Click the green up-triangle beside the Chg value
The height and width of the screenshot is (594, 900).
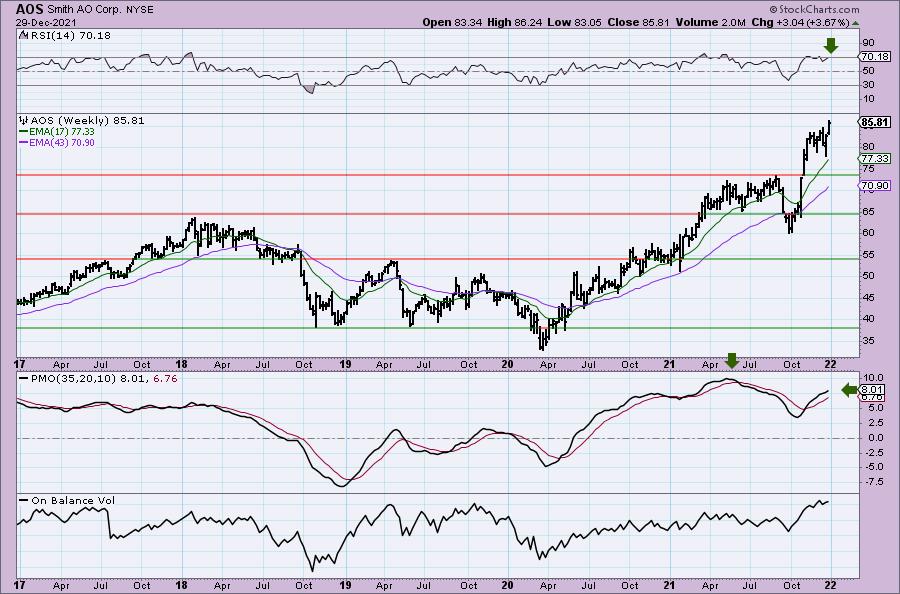856,23
